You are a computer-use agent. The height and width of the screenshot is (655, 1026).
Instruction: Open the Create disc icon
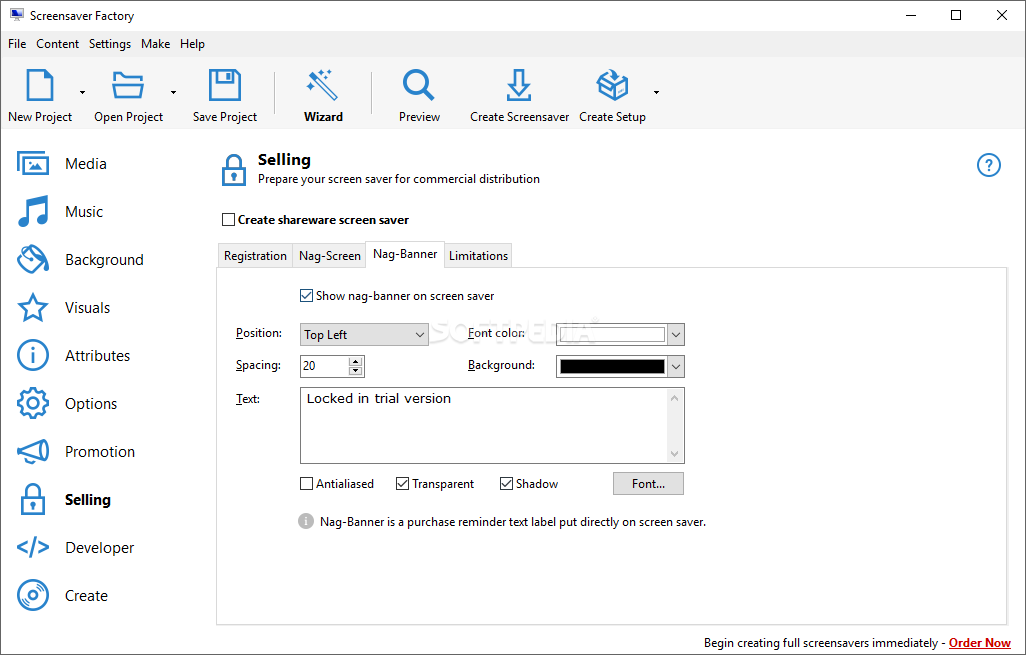(x=33, y=595)
